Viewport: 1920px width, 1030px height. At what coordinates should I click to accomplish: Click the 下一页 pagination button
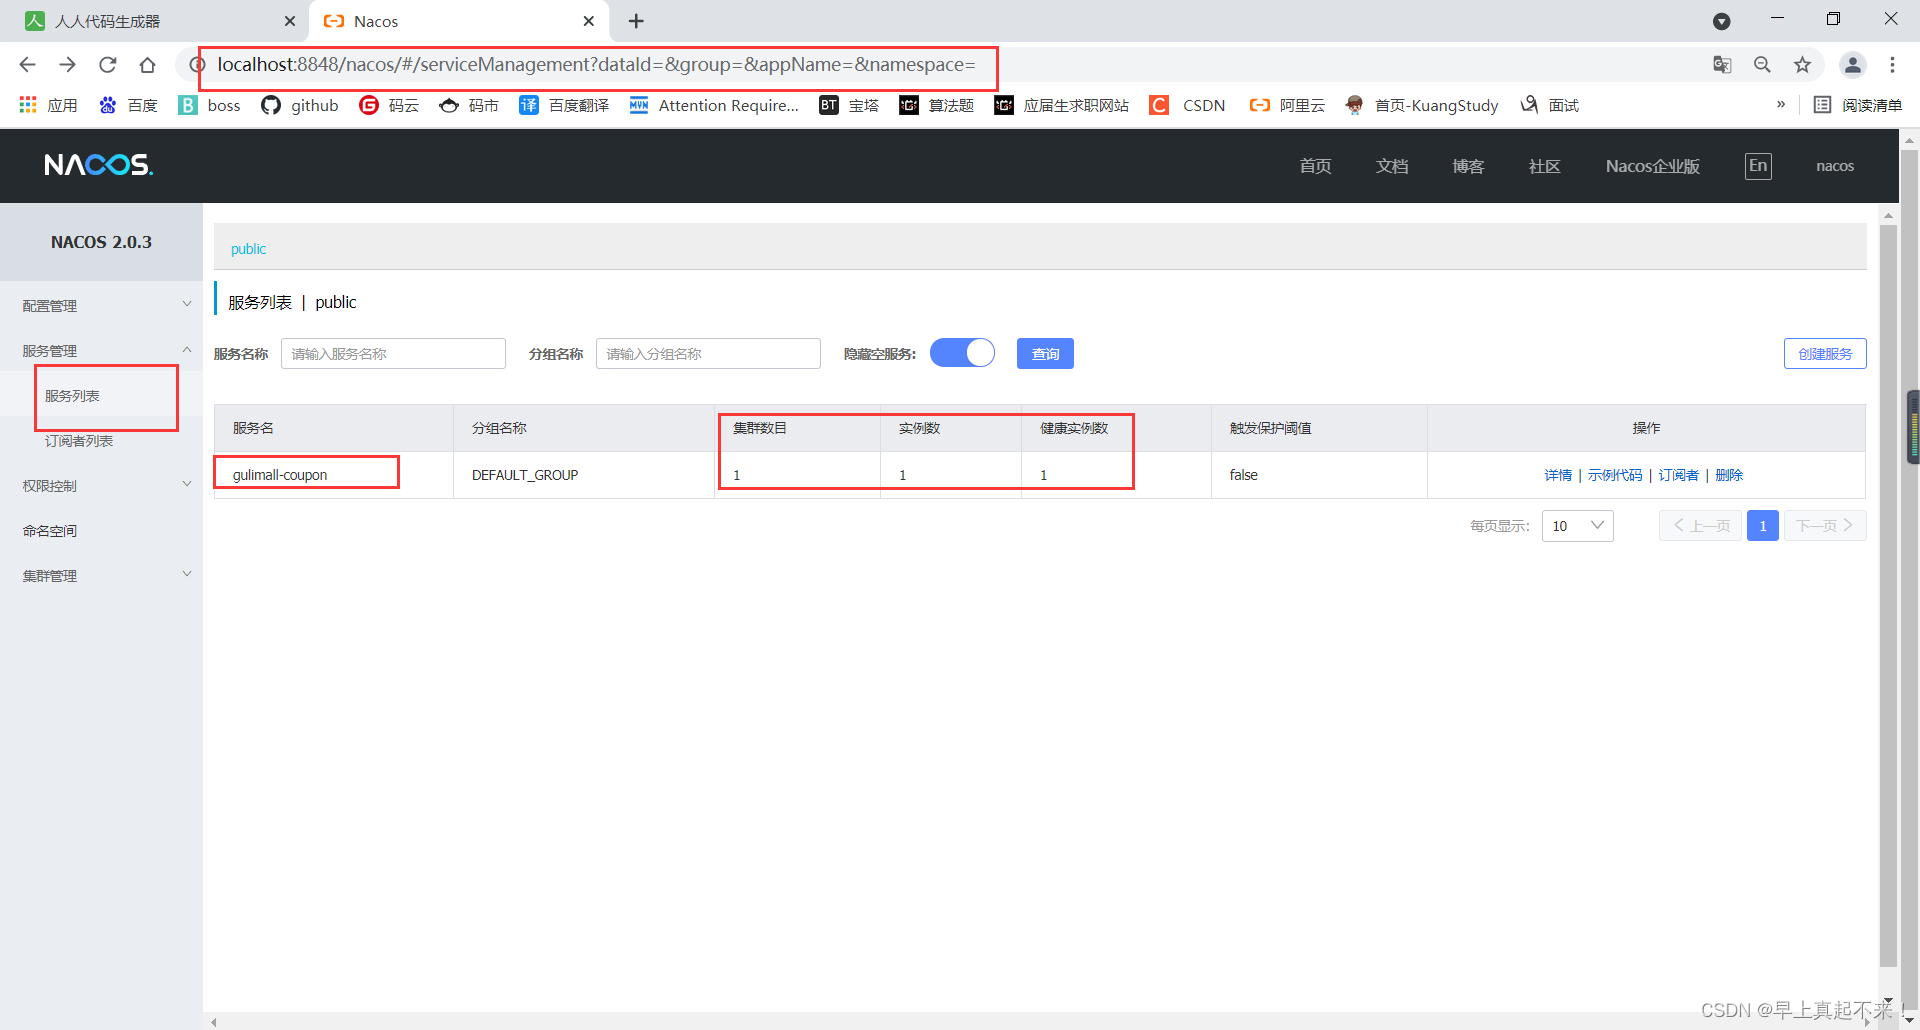[x=1825, y=526]
